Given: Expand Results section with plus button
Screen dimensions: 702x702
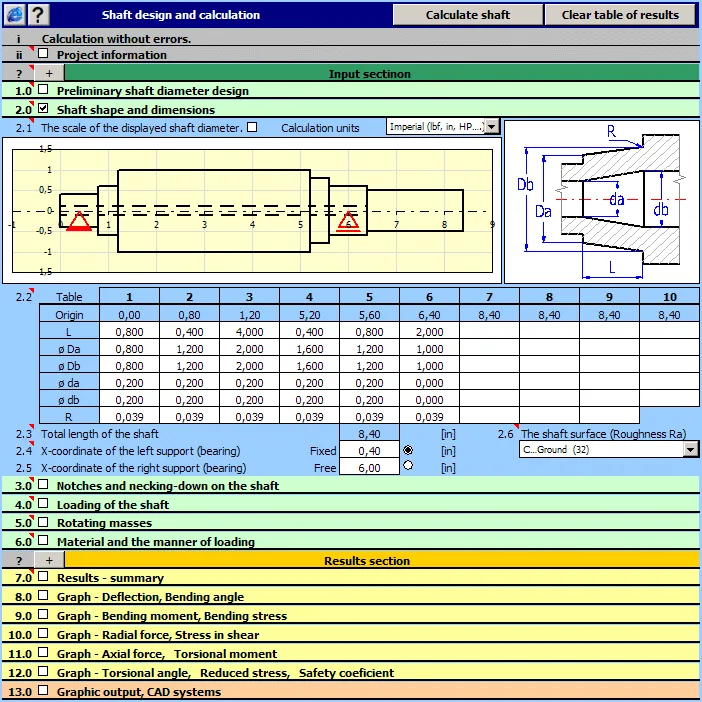Looking at the screenshot, I should point(49,560).
